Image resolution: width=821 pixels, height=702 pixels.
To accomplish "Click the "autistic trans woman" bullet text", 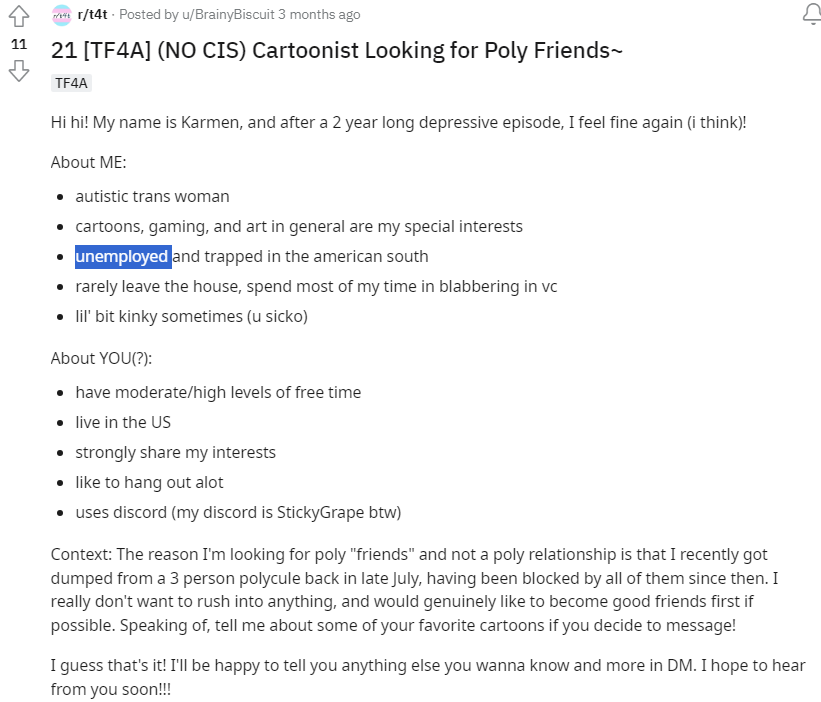I will pyautogui.click(x=152, y=196).
